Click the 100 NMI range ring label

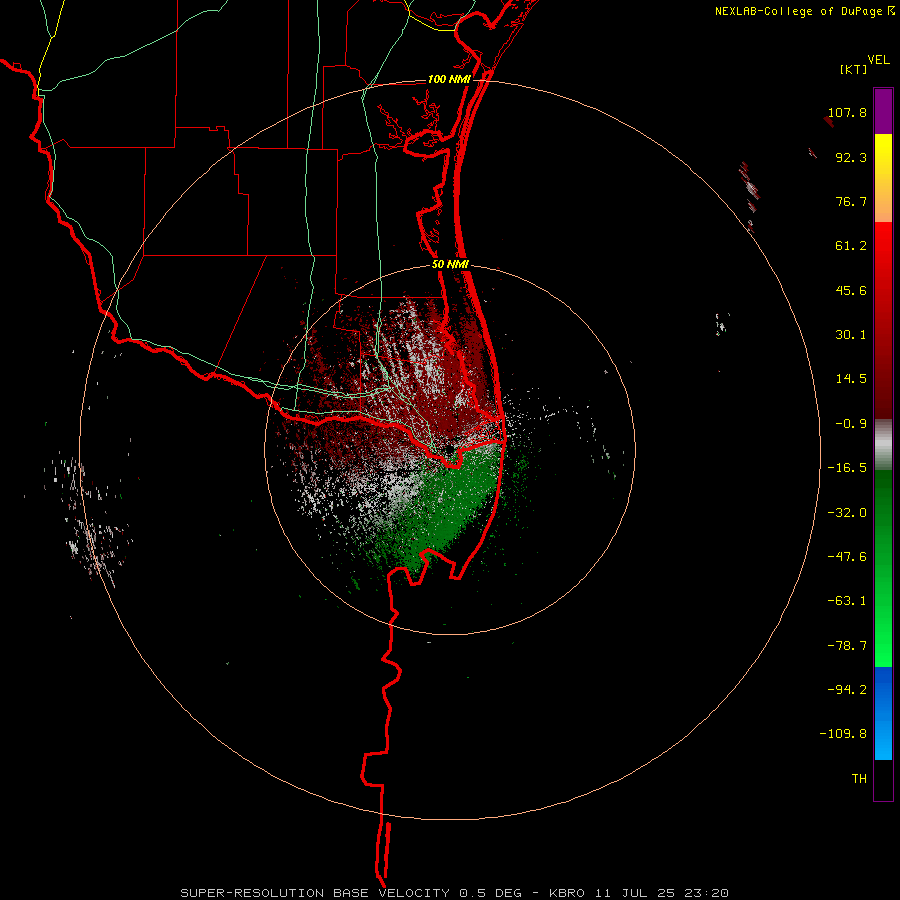pos(449,79)
